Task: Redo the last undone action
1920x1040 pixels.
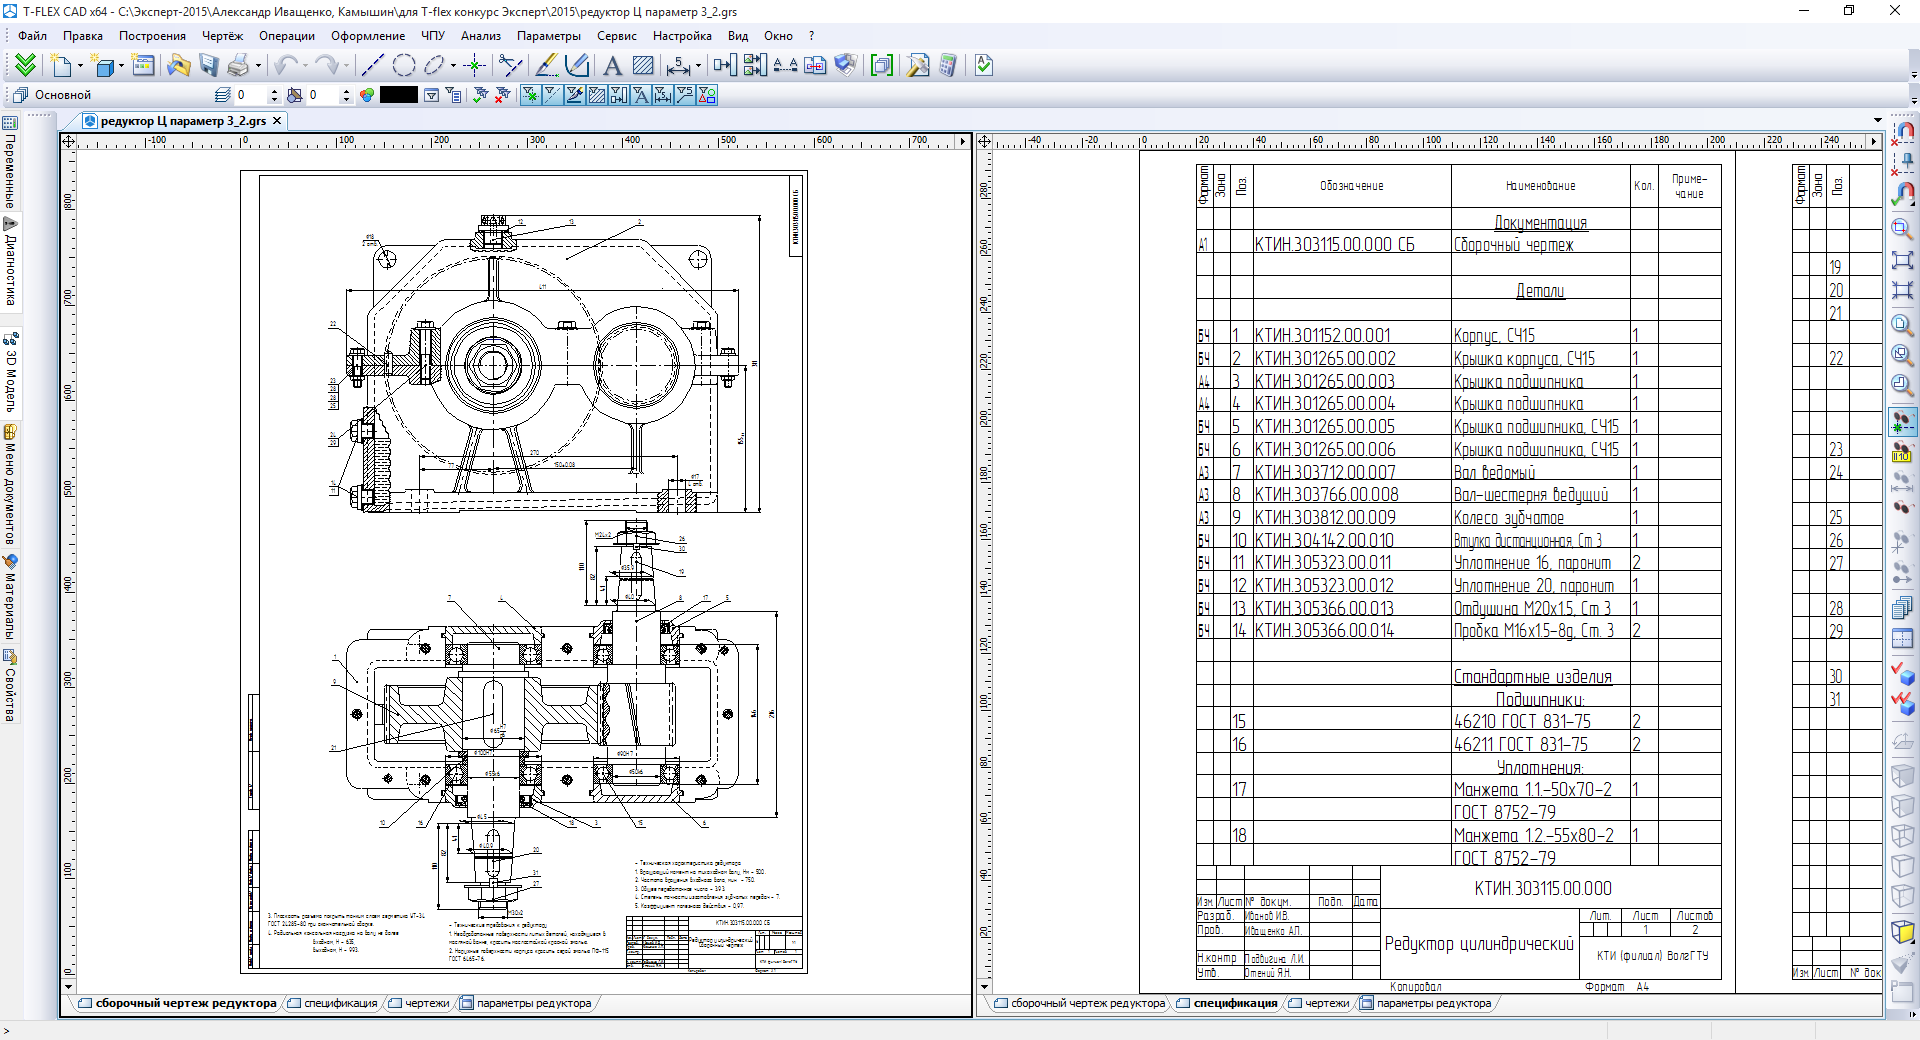Action: point(327,66)
